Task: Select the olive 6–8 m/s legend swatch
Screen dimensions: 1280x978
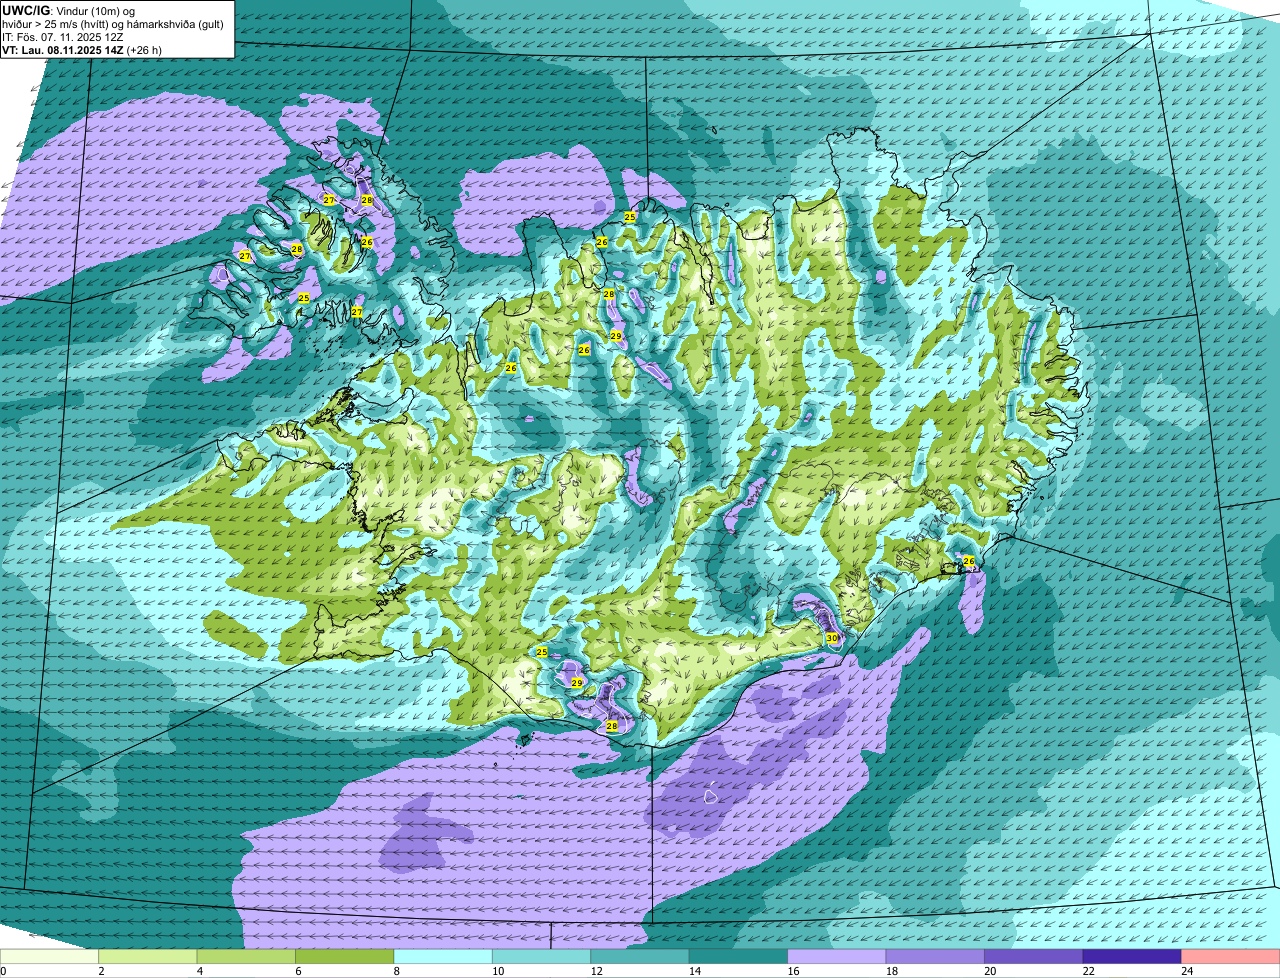Action: click(345, 956)
